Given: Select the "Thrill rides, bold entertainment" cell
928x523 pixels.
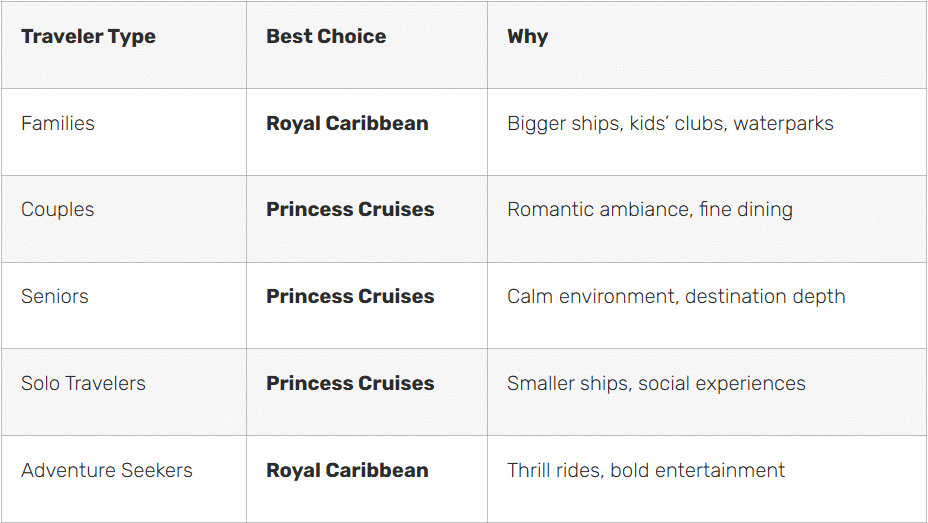Looking at the screenshot, I should [x=646, y=471].
